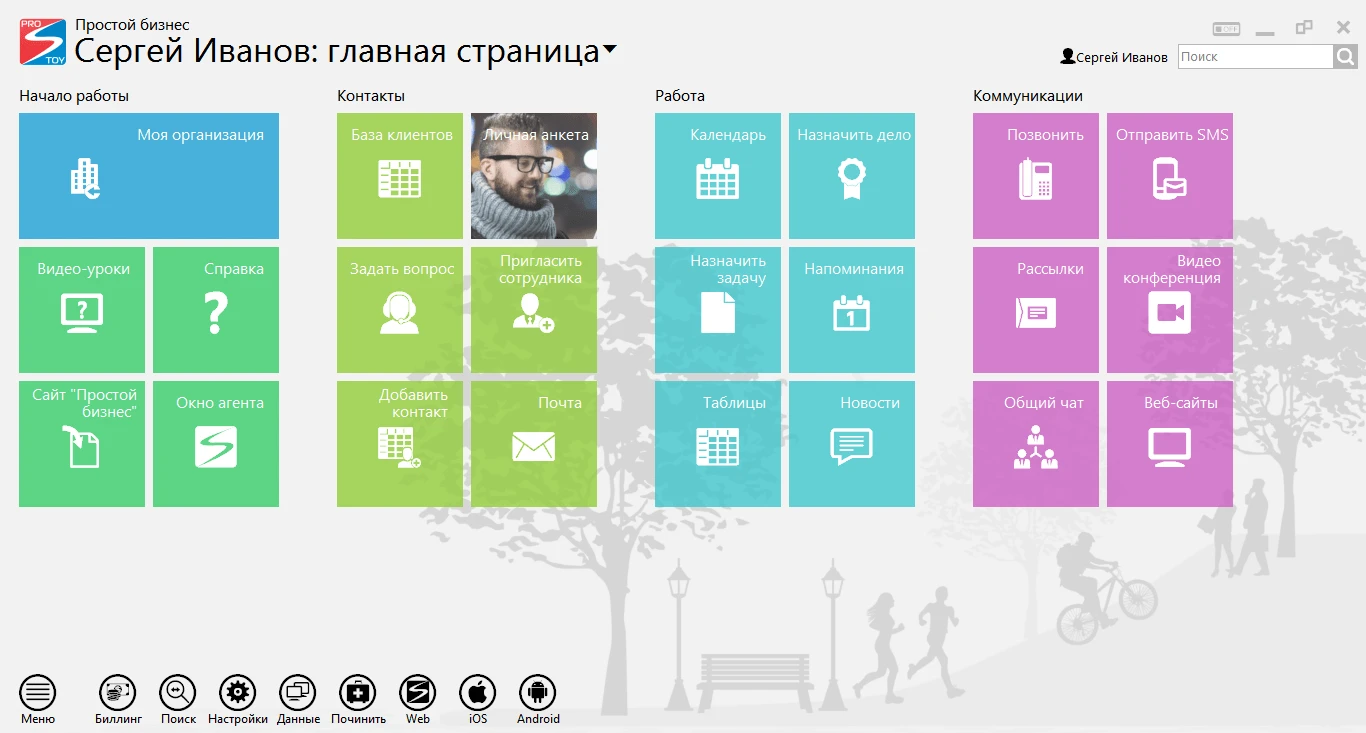Image resolution: width=1366 pixels, height=733 pixels.
Task: Open the Web icon in bottom bar
Action: point(417,692)
